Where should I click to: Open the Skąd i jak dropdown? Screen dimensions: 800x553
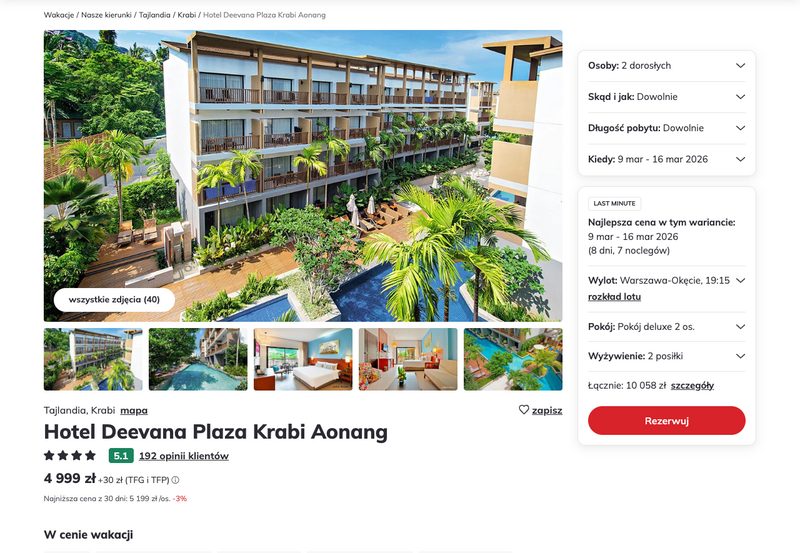666,96
